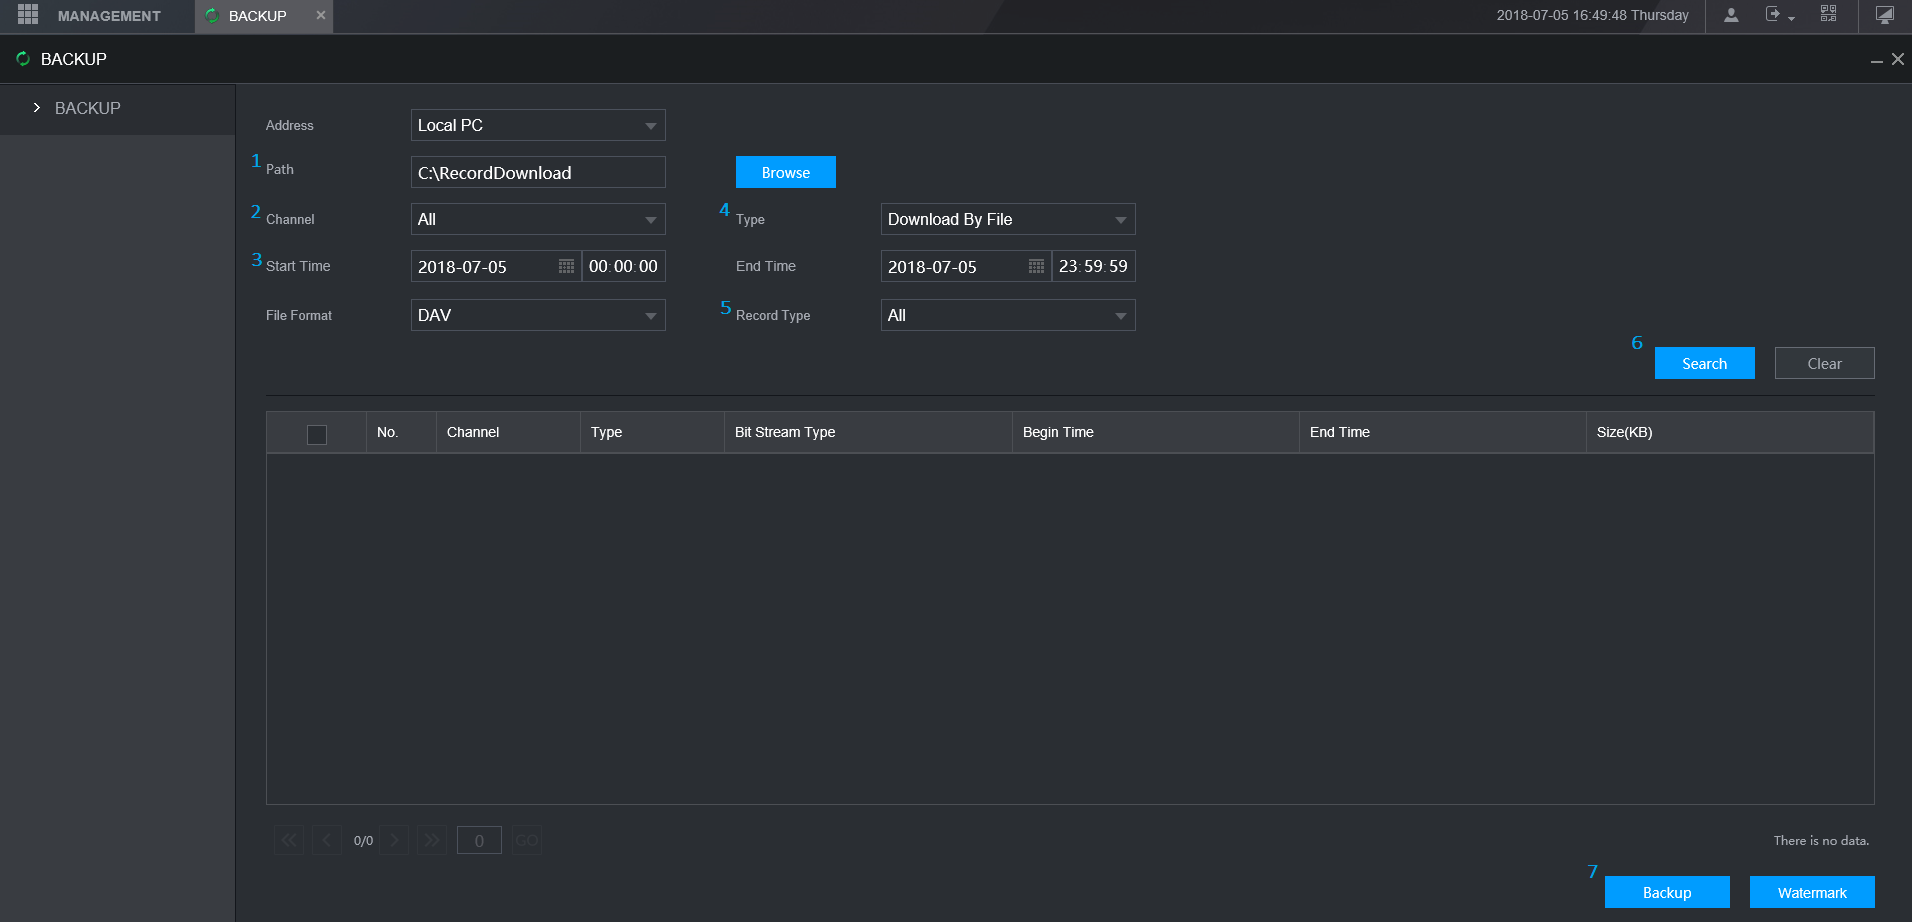
Task: Click the user account icon
Action: point(1731,15)
